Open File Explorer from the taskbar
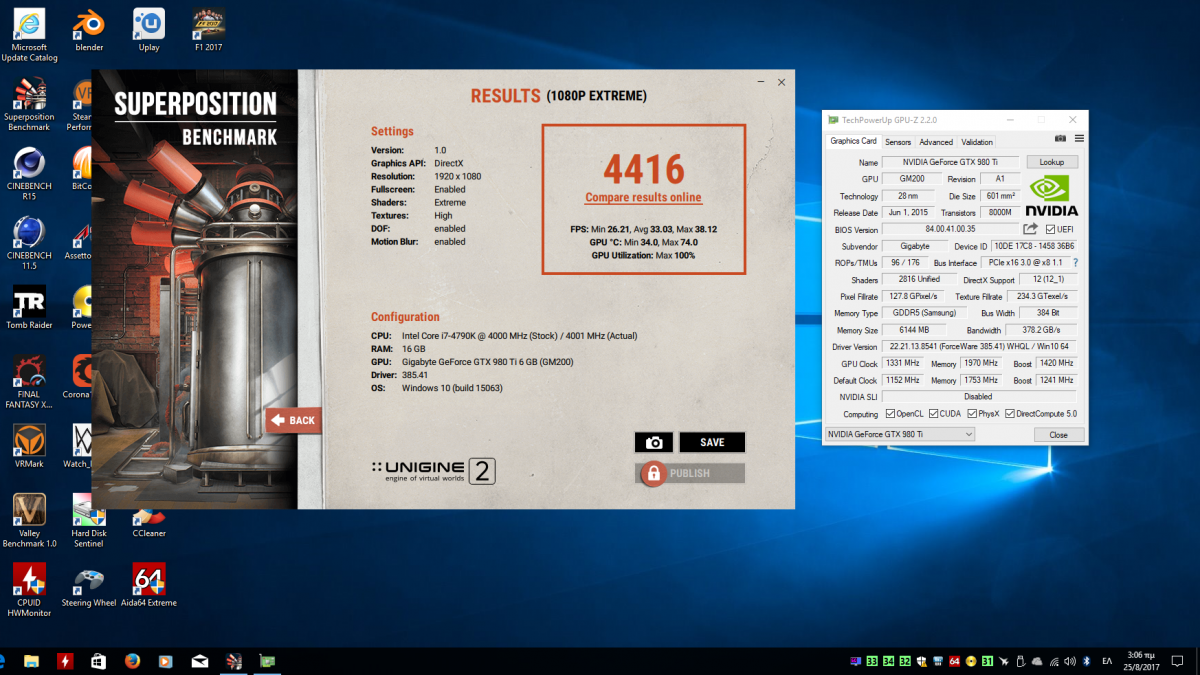This screenshot has width=1200, height=675. [31, 661]
